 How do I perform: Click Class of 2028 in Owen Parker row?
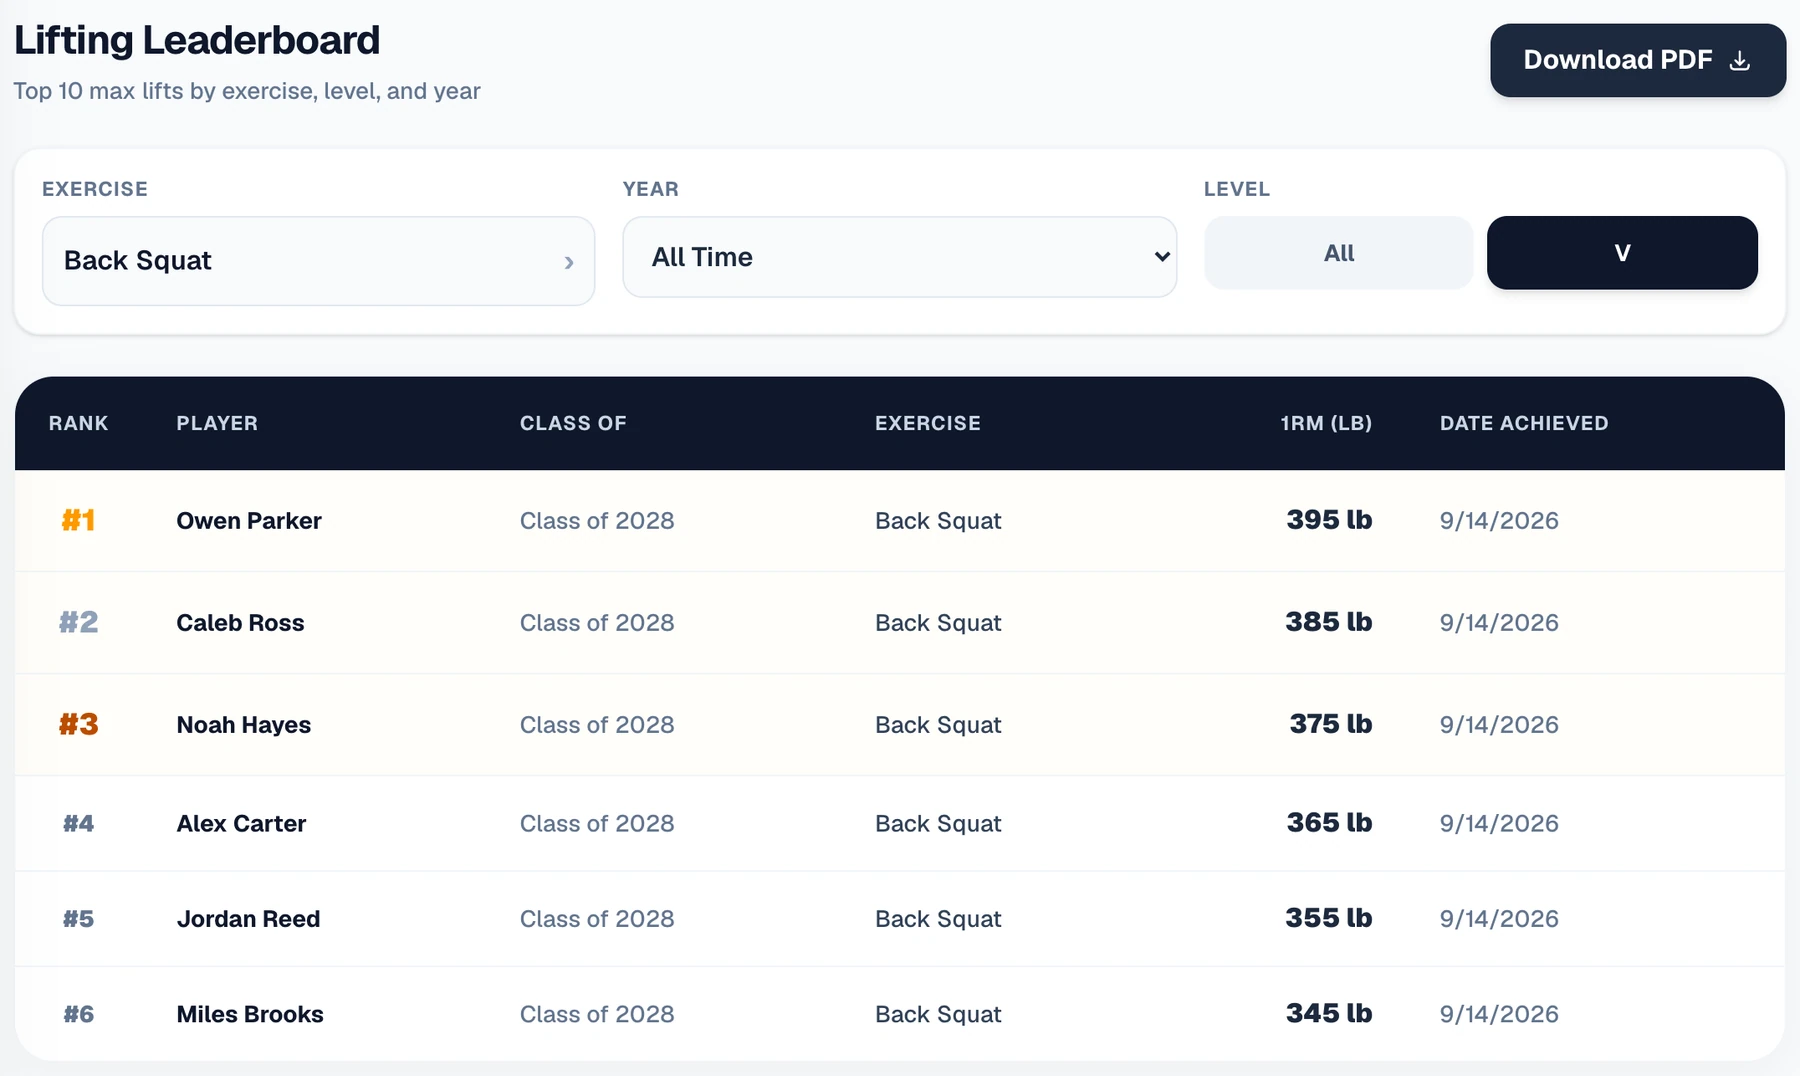point(597,521)
